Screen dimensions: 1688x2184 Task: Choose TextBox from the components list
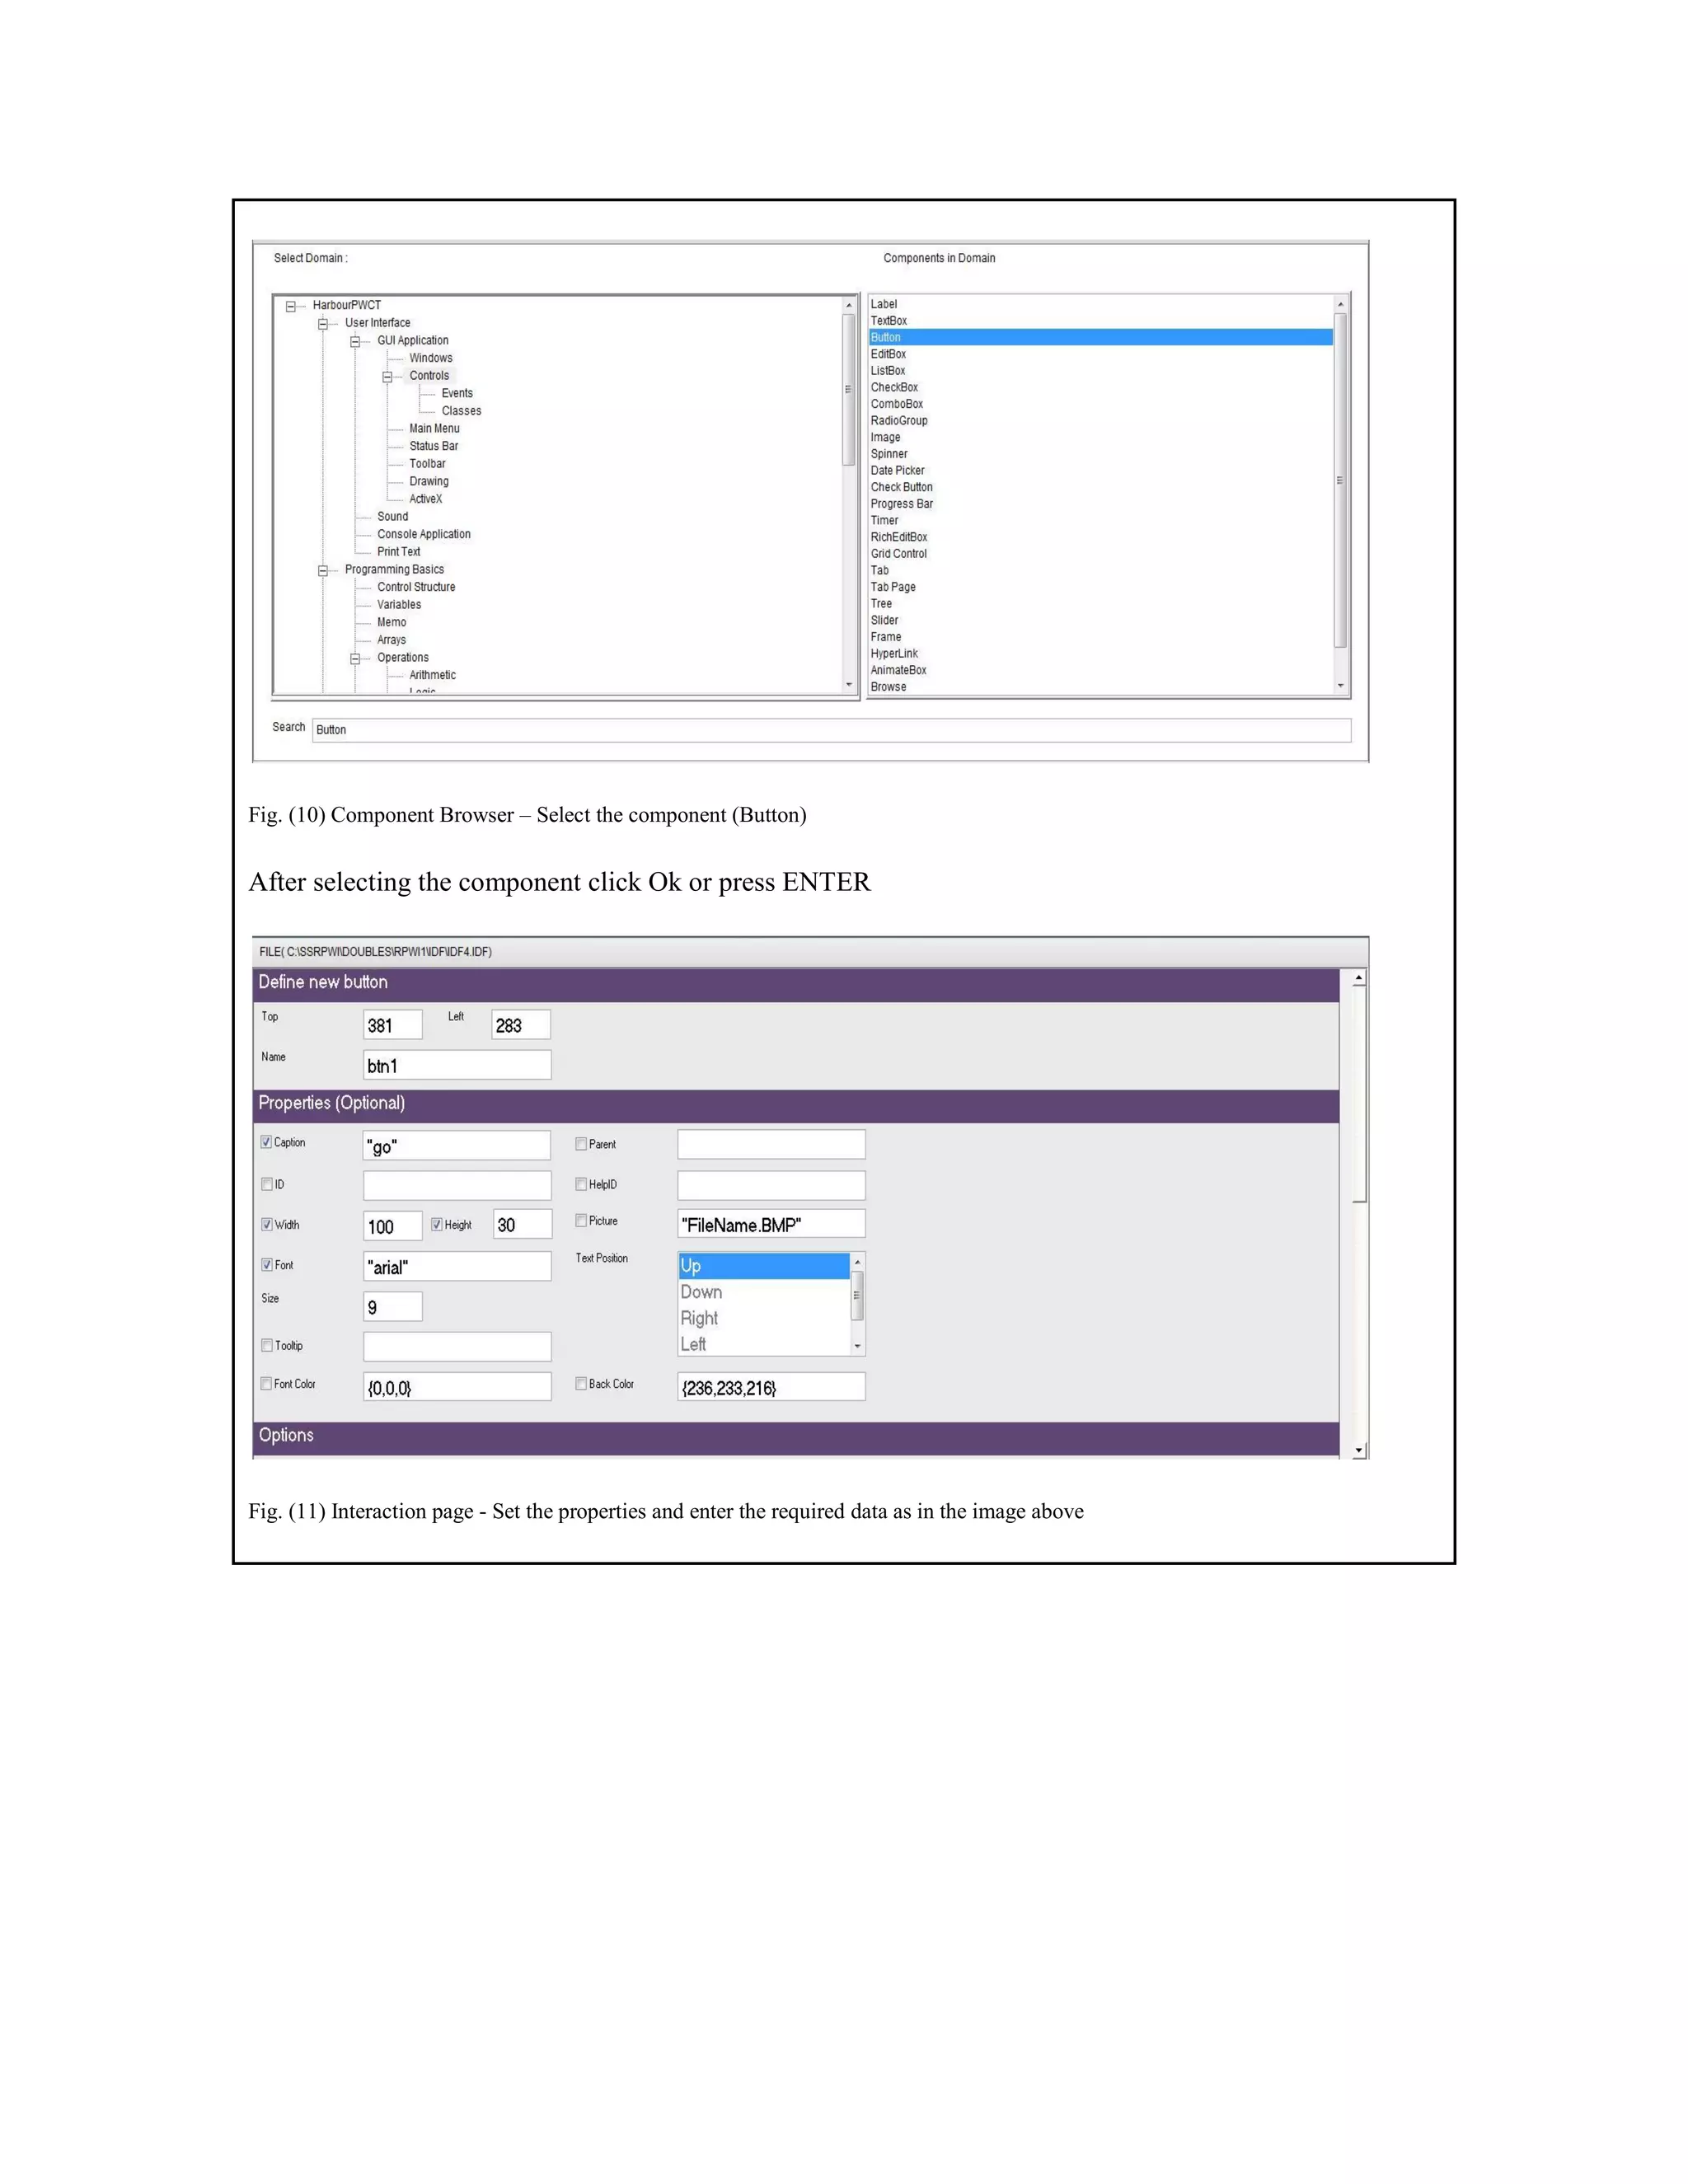(888, 321)
